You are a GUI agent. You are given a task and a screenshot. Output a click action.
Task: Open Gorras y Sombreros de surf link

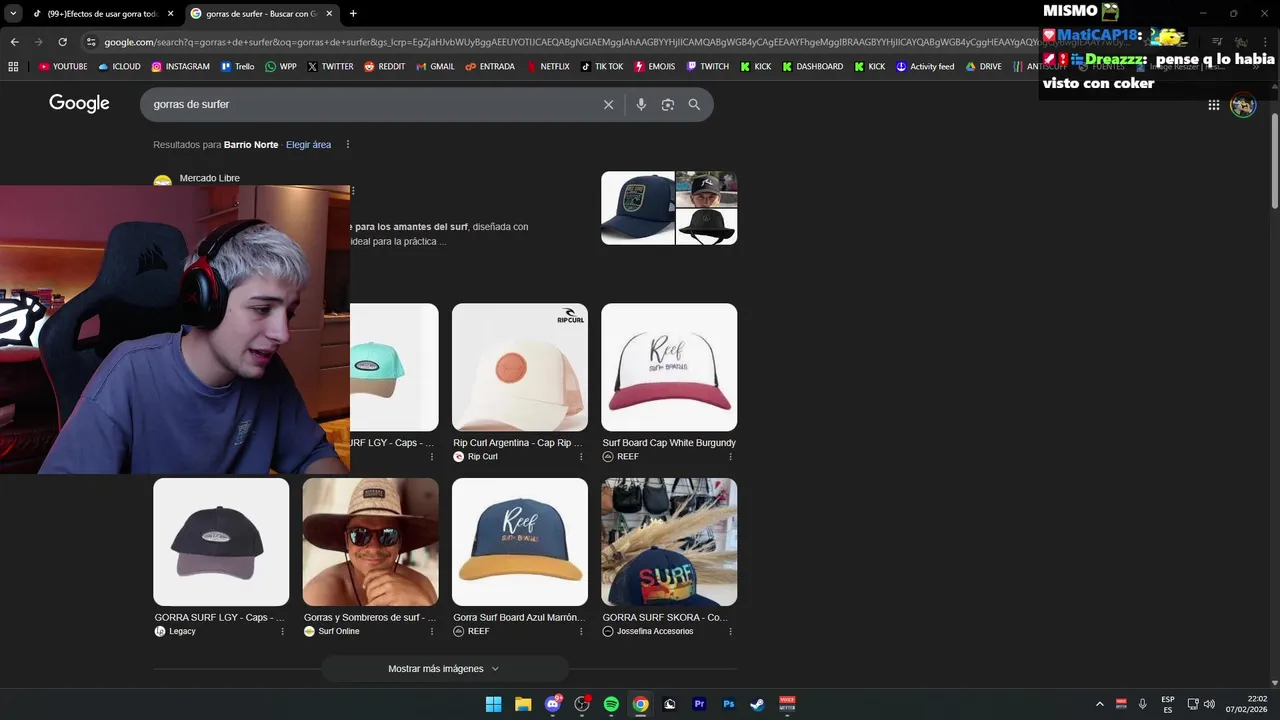click(x=370, y=618)
